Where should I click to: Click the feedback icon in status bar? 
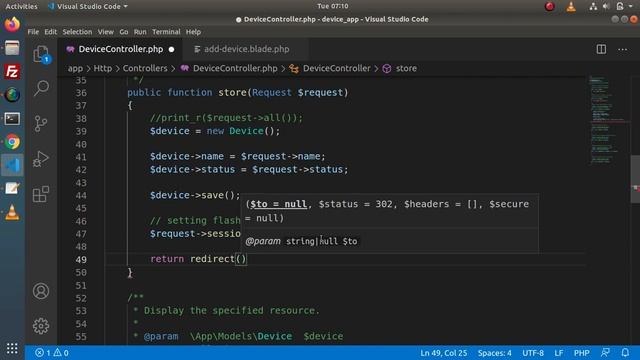pyautogui.click(x=605, y=353)
